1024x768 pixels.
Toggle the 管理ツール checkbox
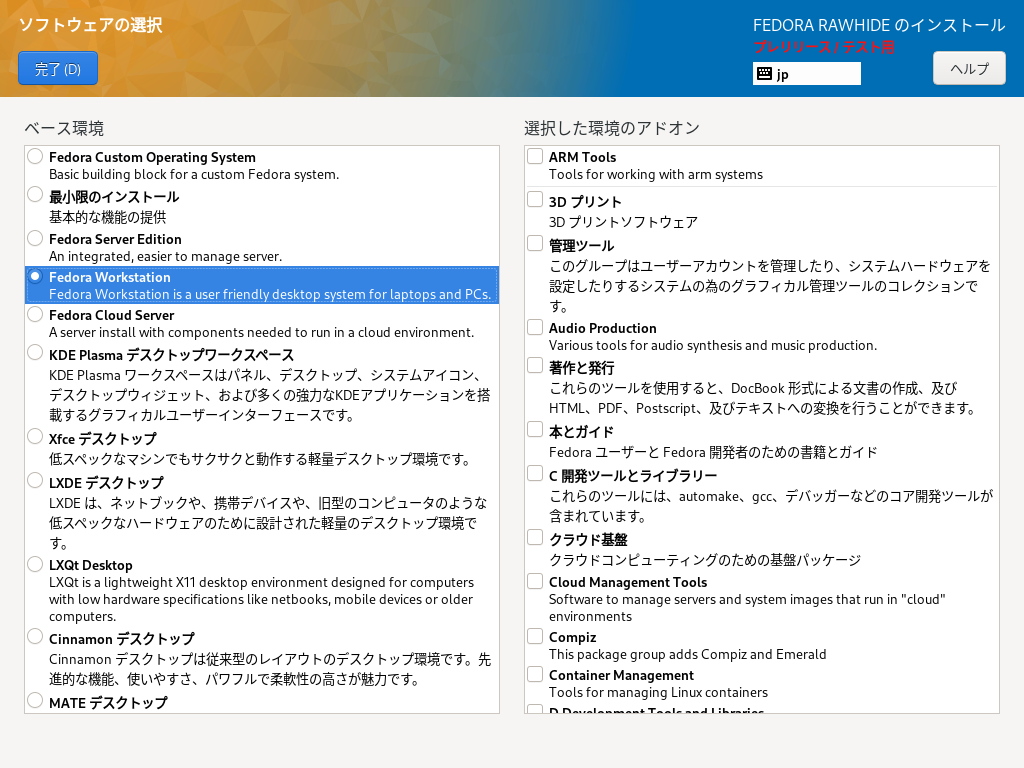[x=535, y=244]
